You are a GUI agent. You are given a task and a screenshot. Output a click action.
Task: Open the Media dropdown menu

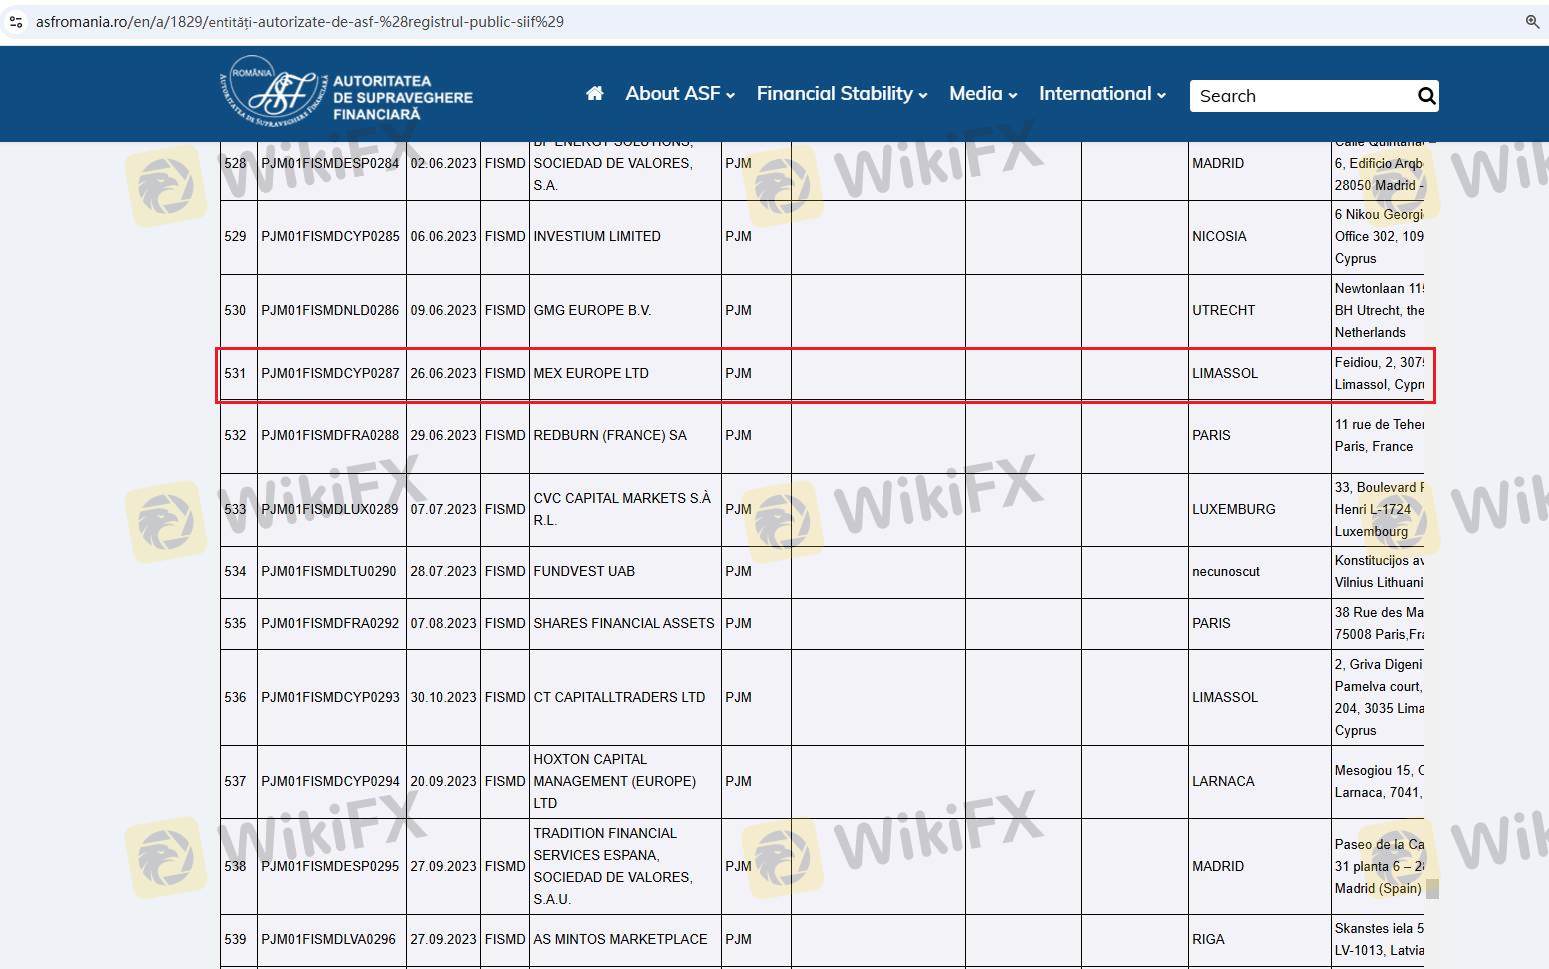(983, 94)
